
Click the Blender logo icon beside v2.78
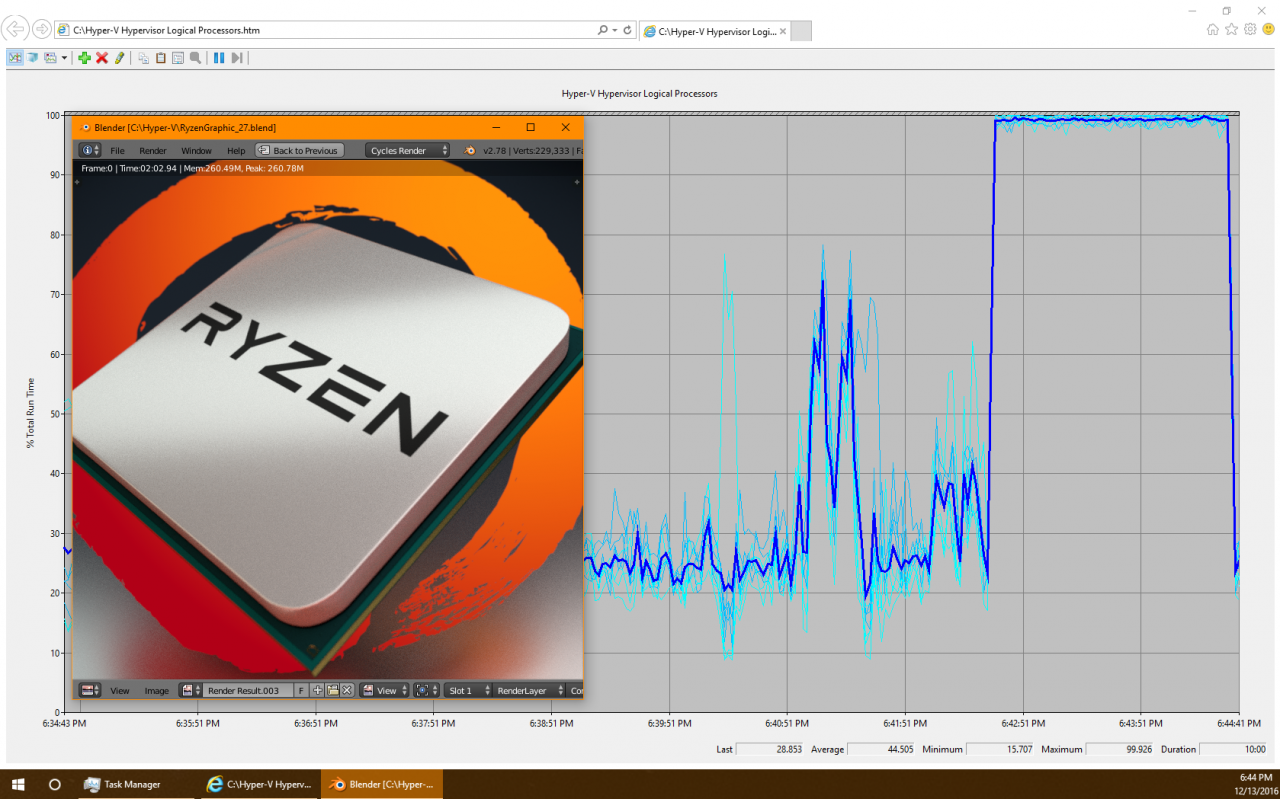tap(470, 151)
